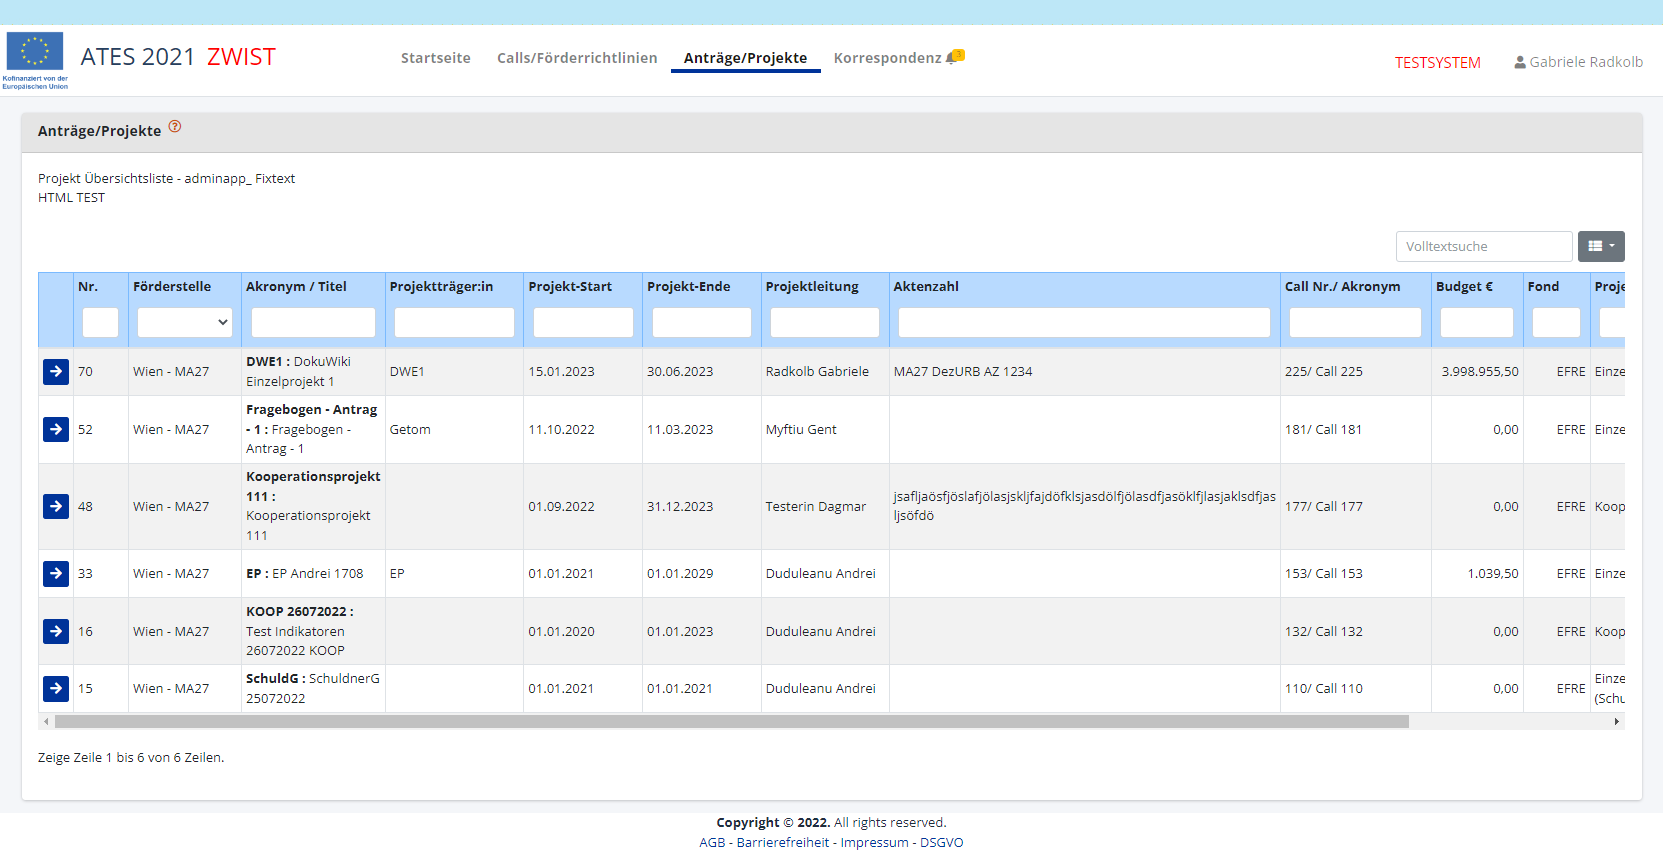Open the Barrierefreiheit footer link

click(x=782, y=842)
